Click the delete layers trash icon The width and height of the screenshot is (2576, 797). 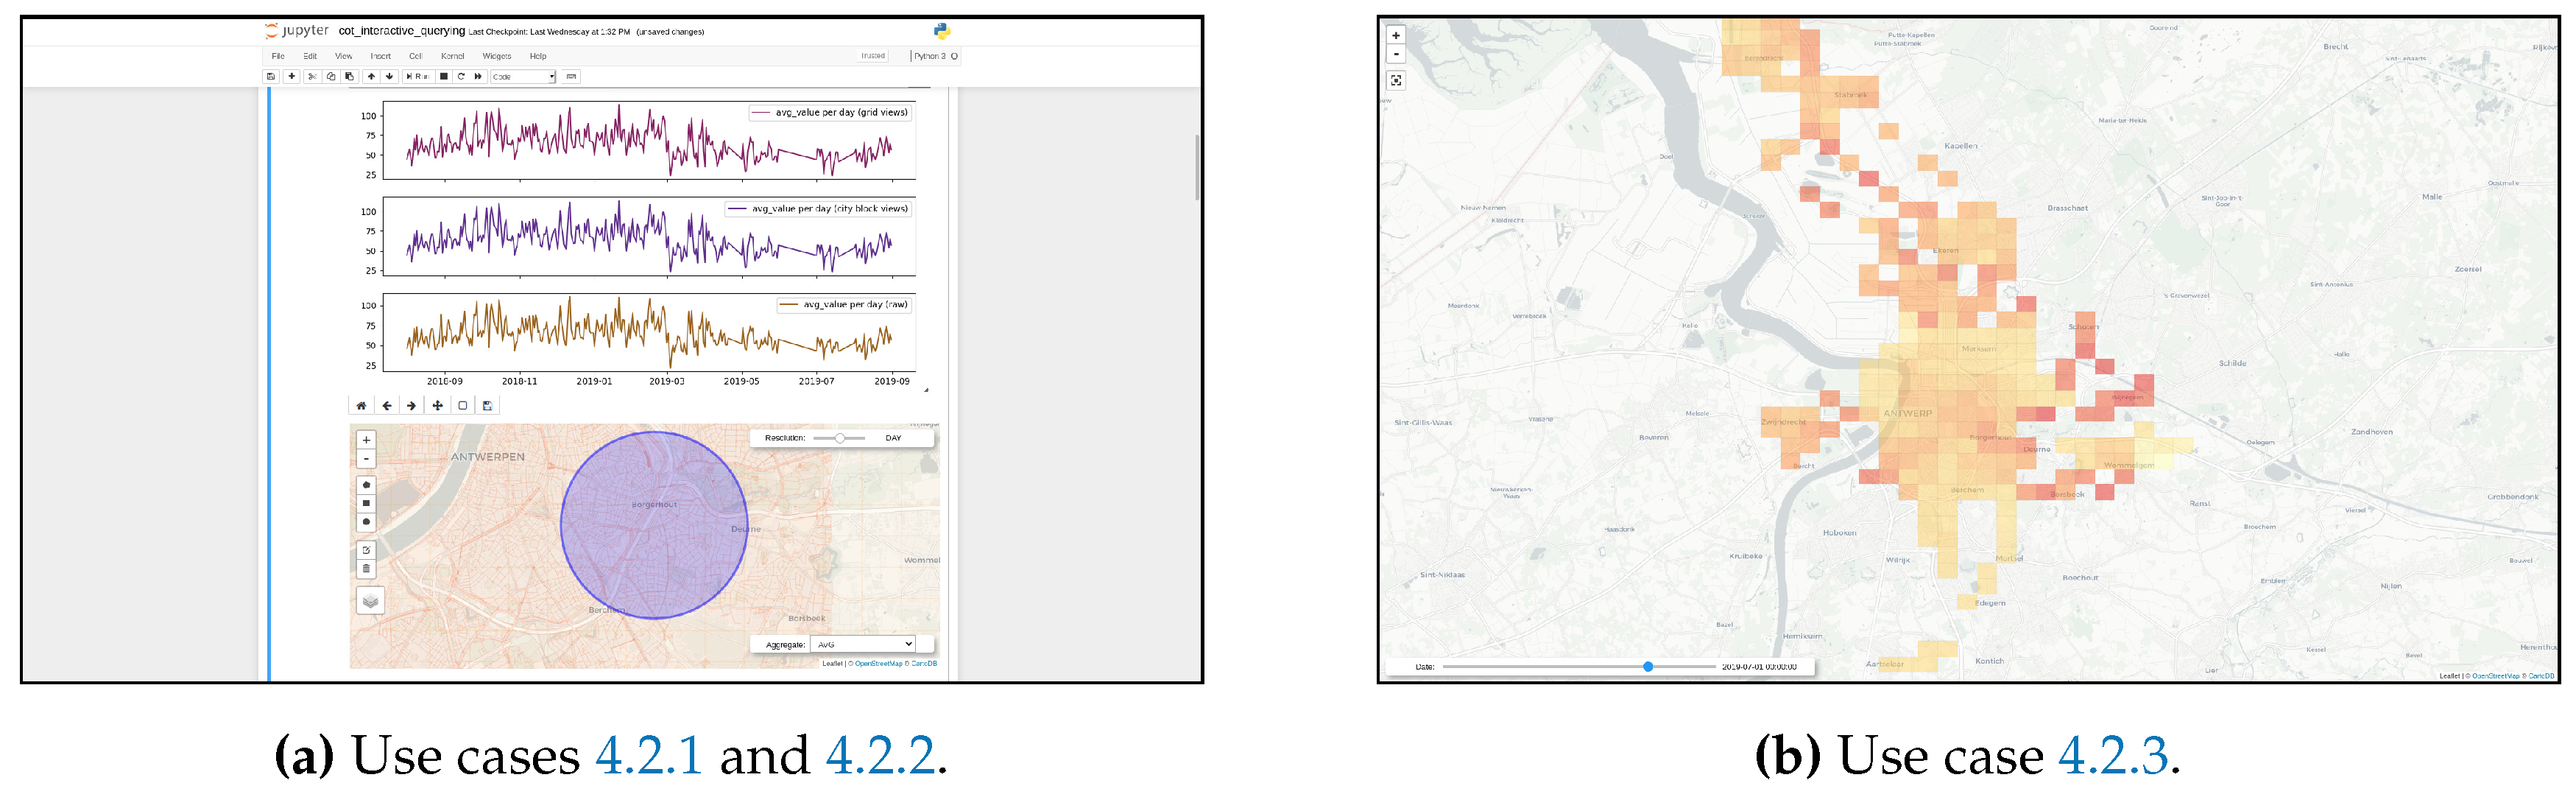point(366,569)
